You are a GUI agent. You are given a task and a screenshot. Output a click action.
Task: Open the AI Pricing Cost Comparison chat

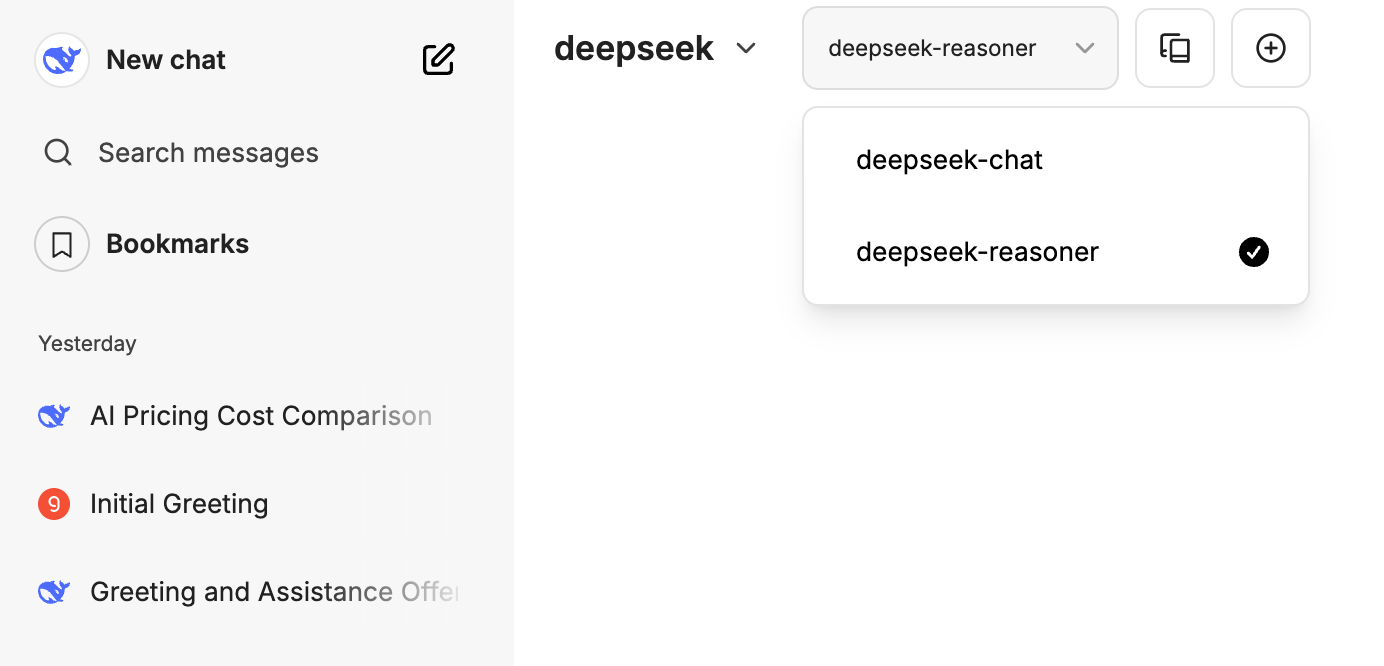[x=261, y=416]
